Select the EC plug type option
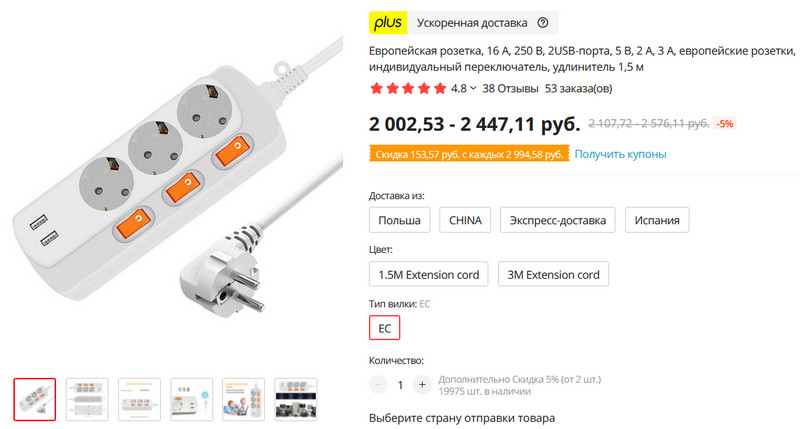 point(384,328)
